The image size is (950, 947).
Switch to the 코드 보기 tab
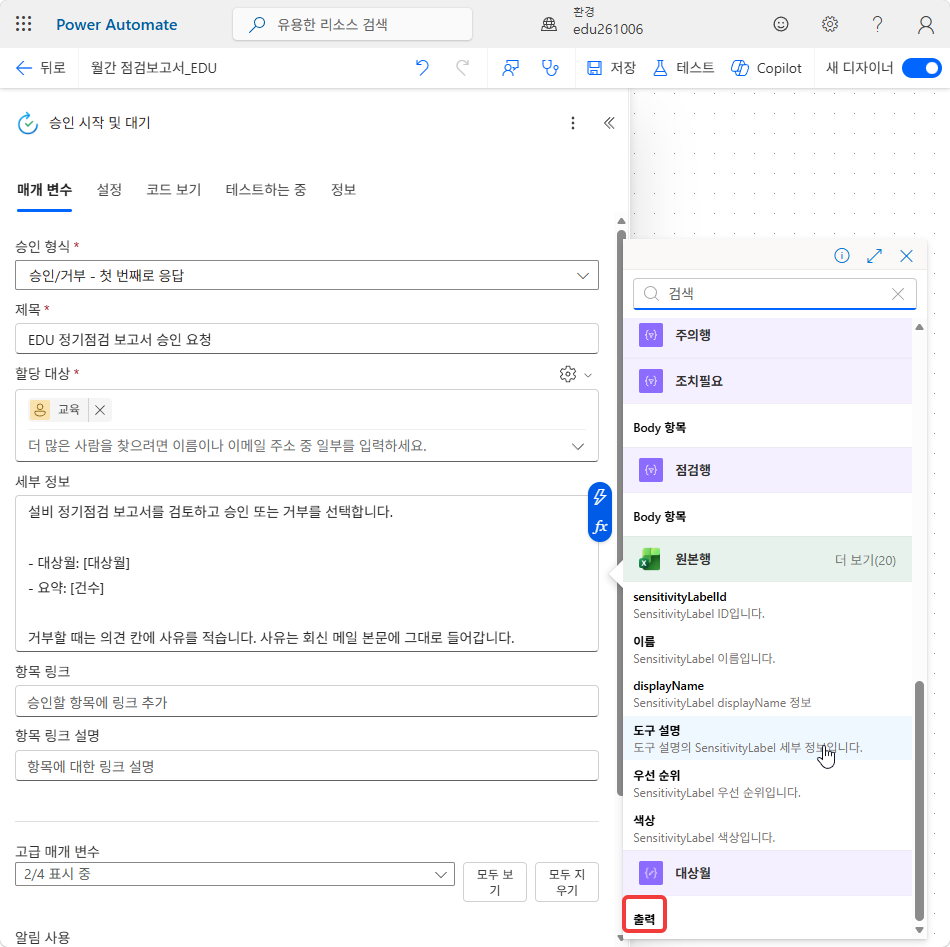173,190
